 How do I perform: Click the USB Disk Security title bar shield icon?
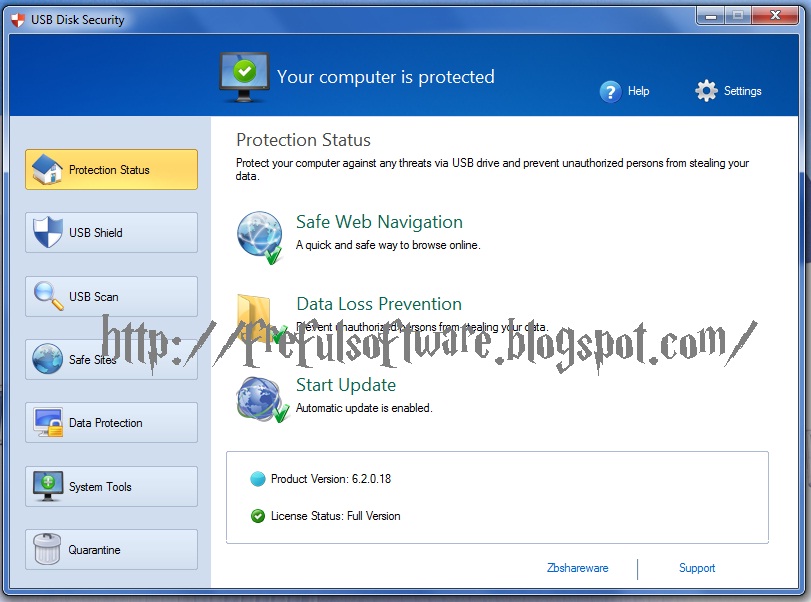click(18, 20)
